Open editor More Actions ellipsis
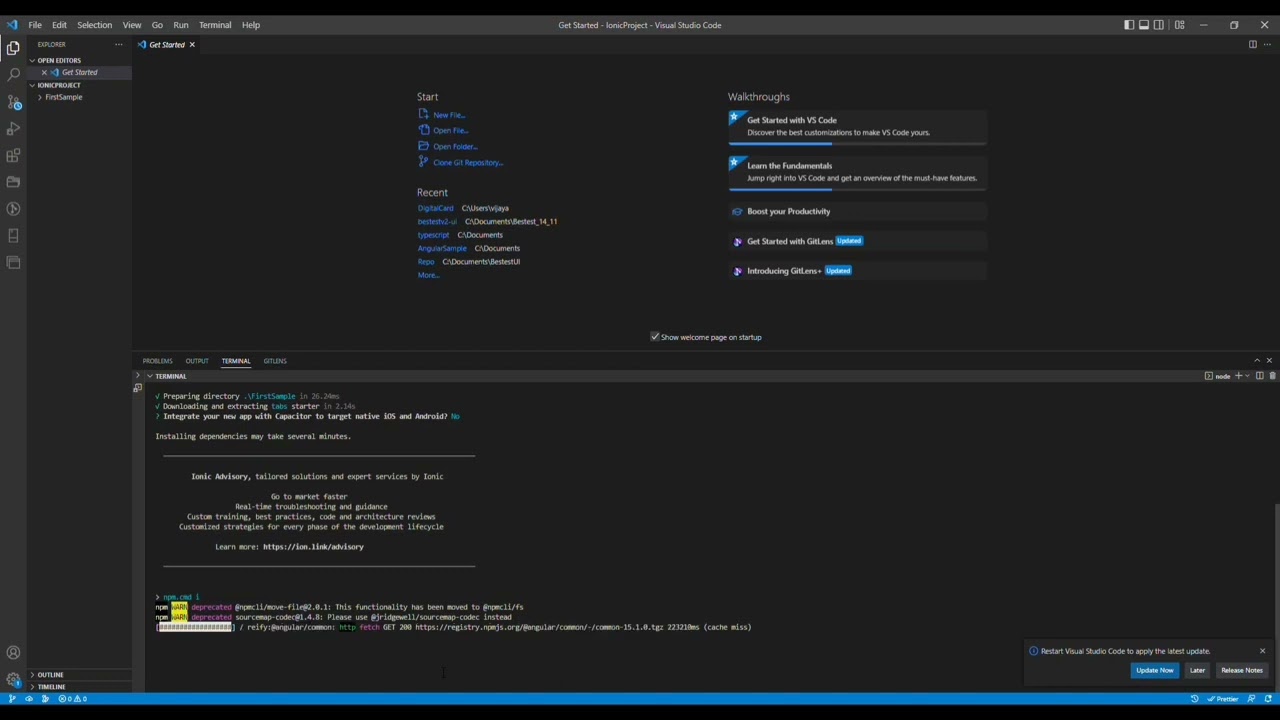The image size is (1280, 720). pos(1268,44)
